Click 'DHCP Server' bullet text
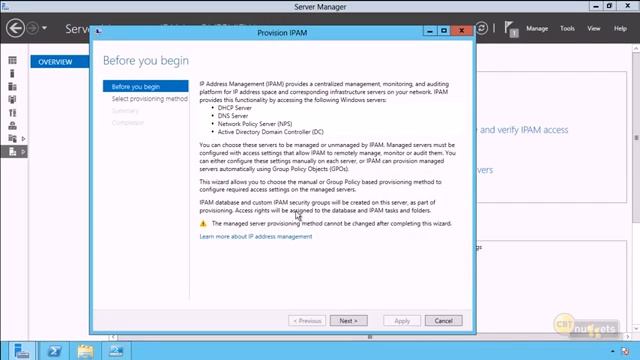This screenshot has height=360, width=640. point(235,108)
